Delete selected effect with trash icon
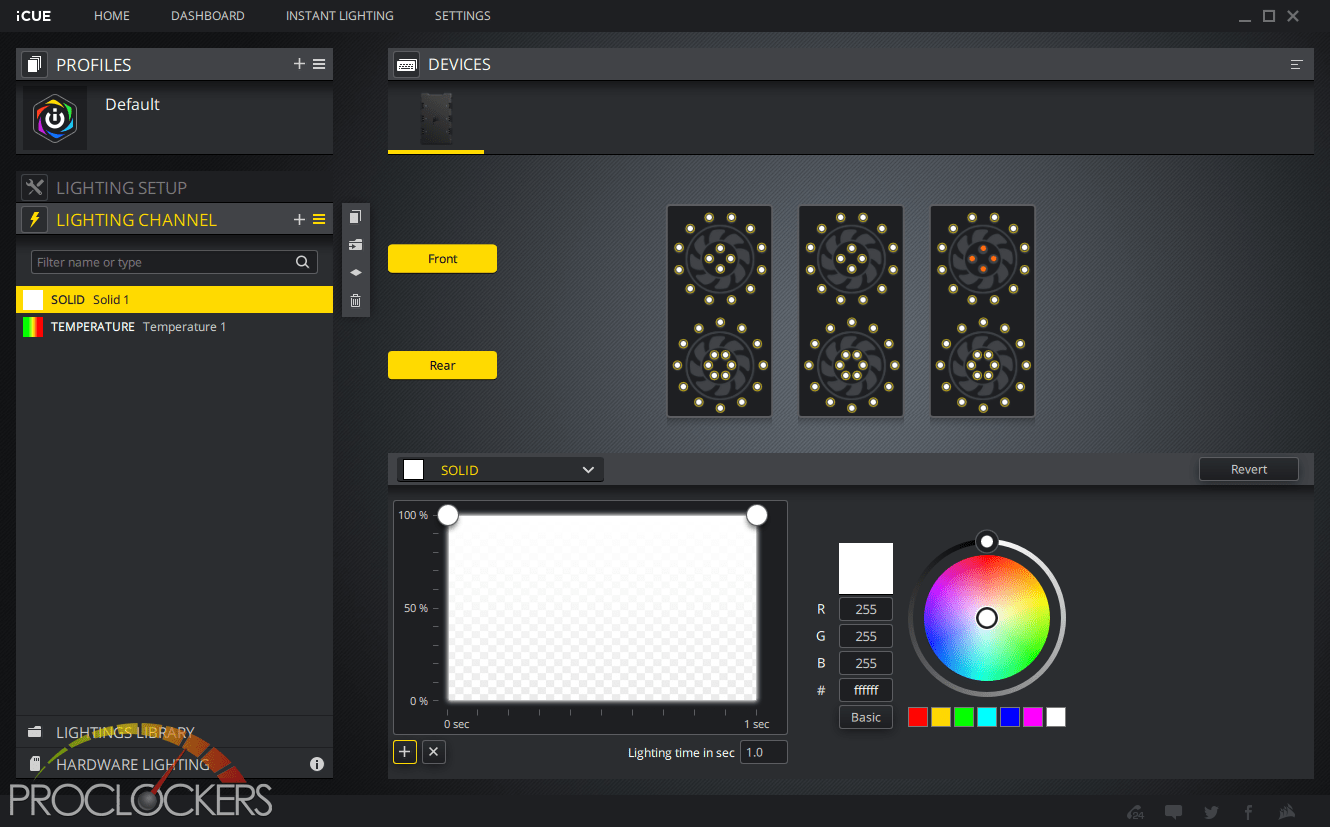Screen dimensions: 1330x827 [x=355, y=300]
